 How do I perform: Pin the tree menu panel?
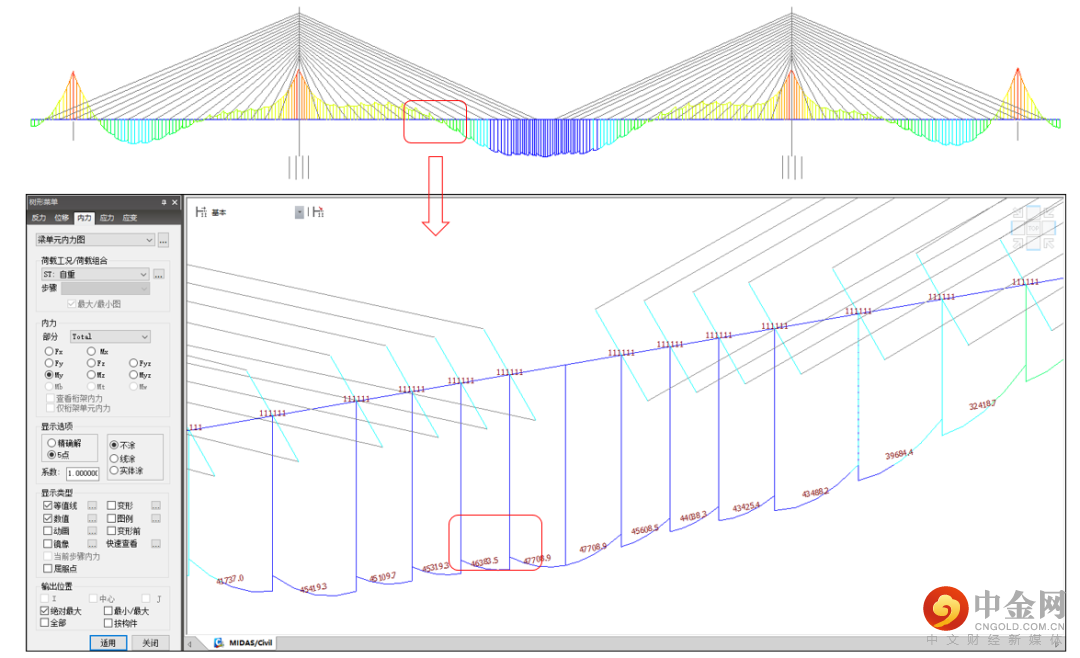pos(164,202)
